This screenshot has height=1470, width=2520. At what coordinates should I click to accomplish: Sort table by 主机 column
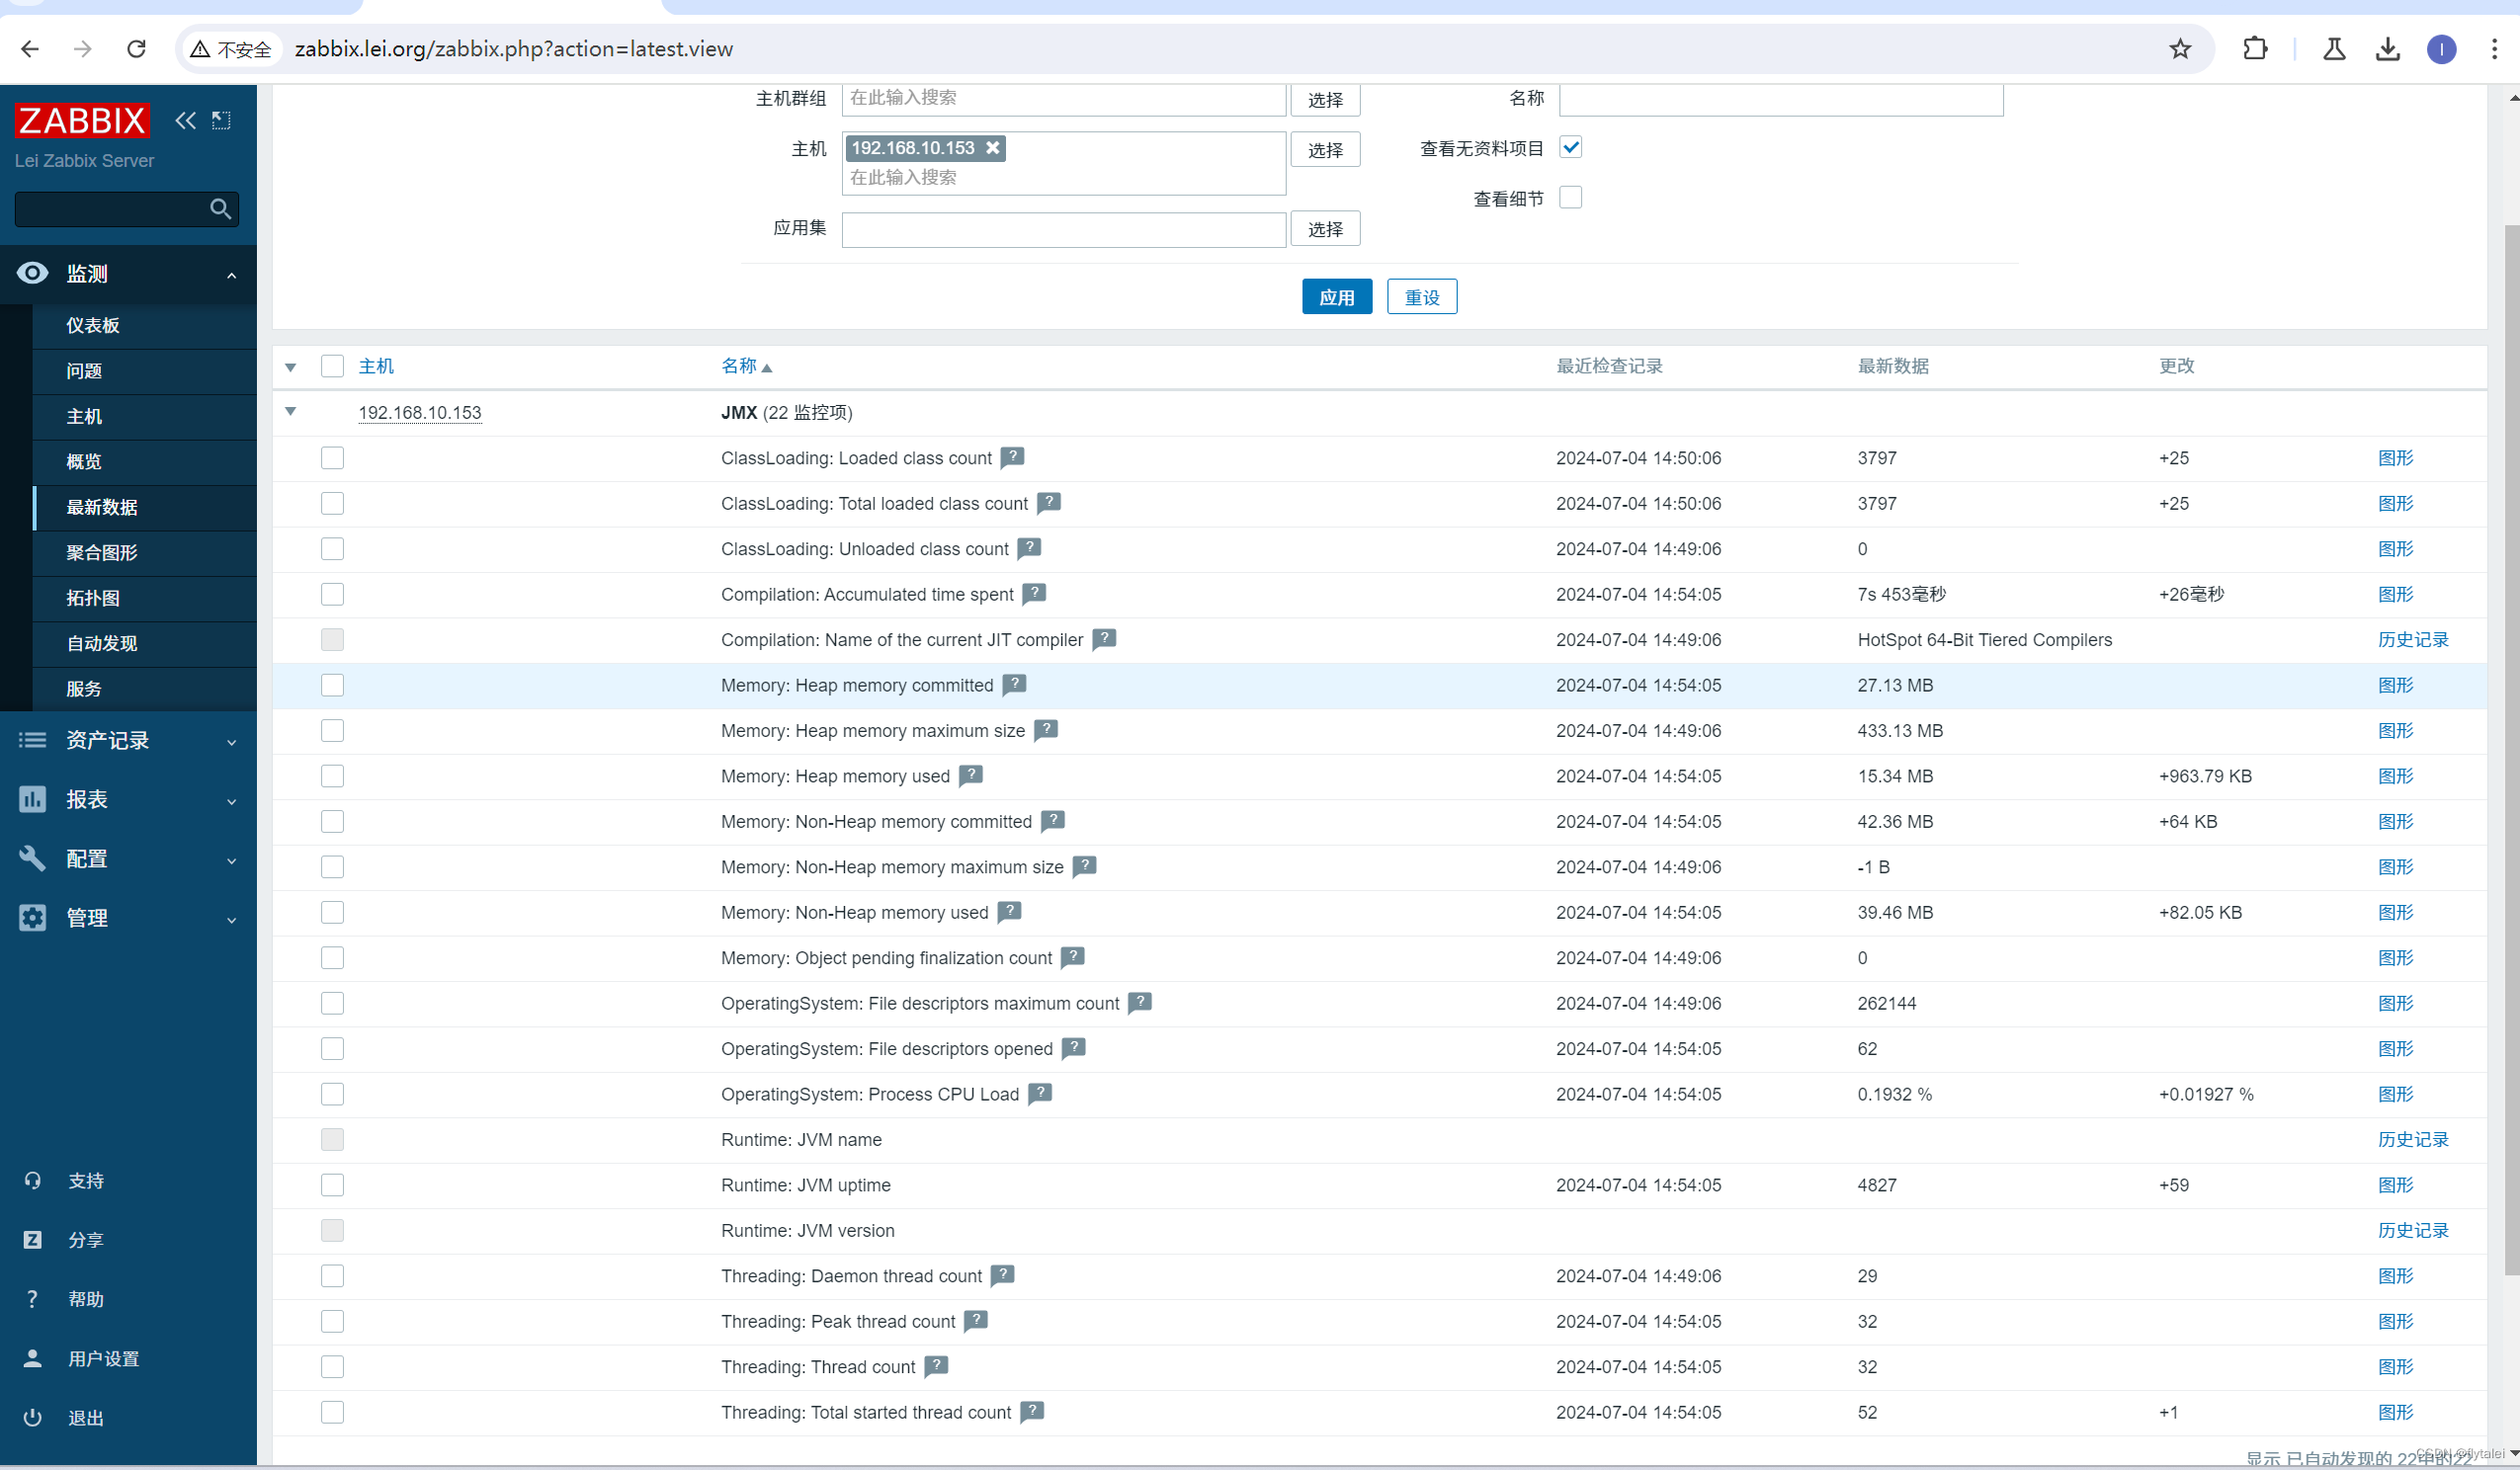point(376,366)
